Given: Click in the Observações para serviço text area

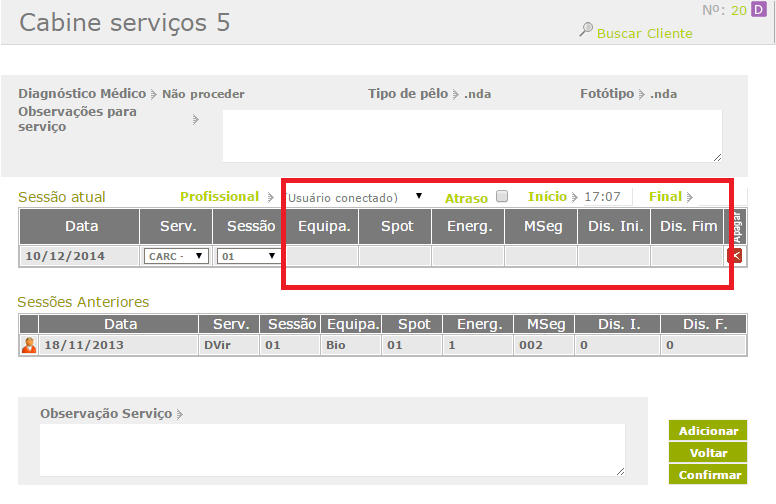Looking at the screenshot, I should (x=471, y=135).
